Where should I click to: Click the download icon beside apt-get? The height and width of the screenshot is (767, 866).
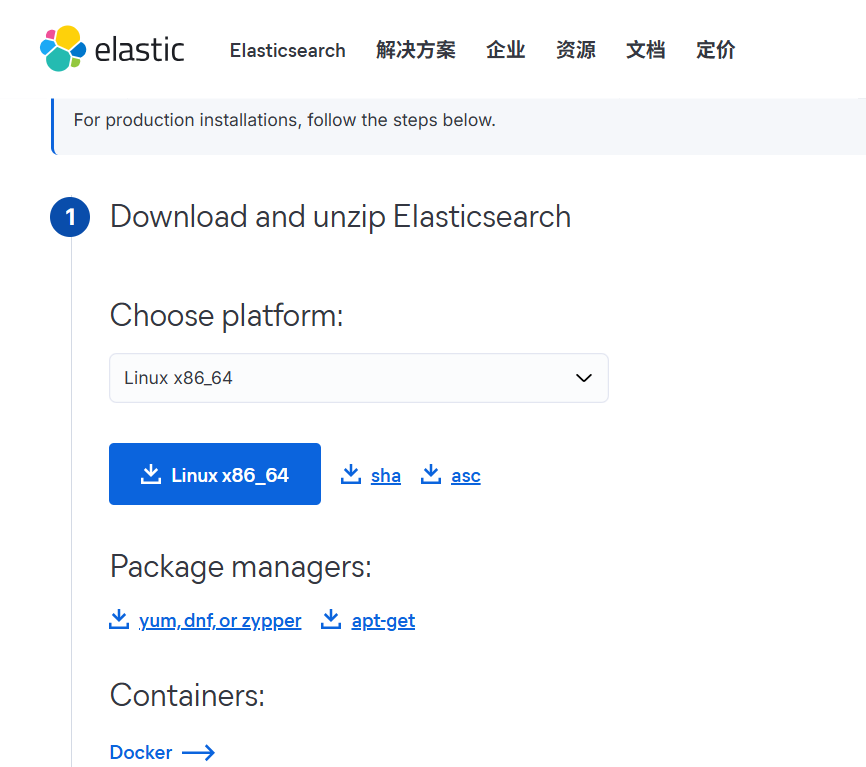(x=331, y=619)
